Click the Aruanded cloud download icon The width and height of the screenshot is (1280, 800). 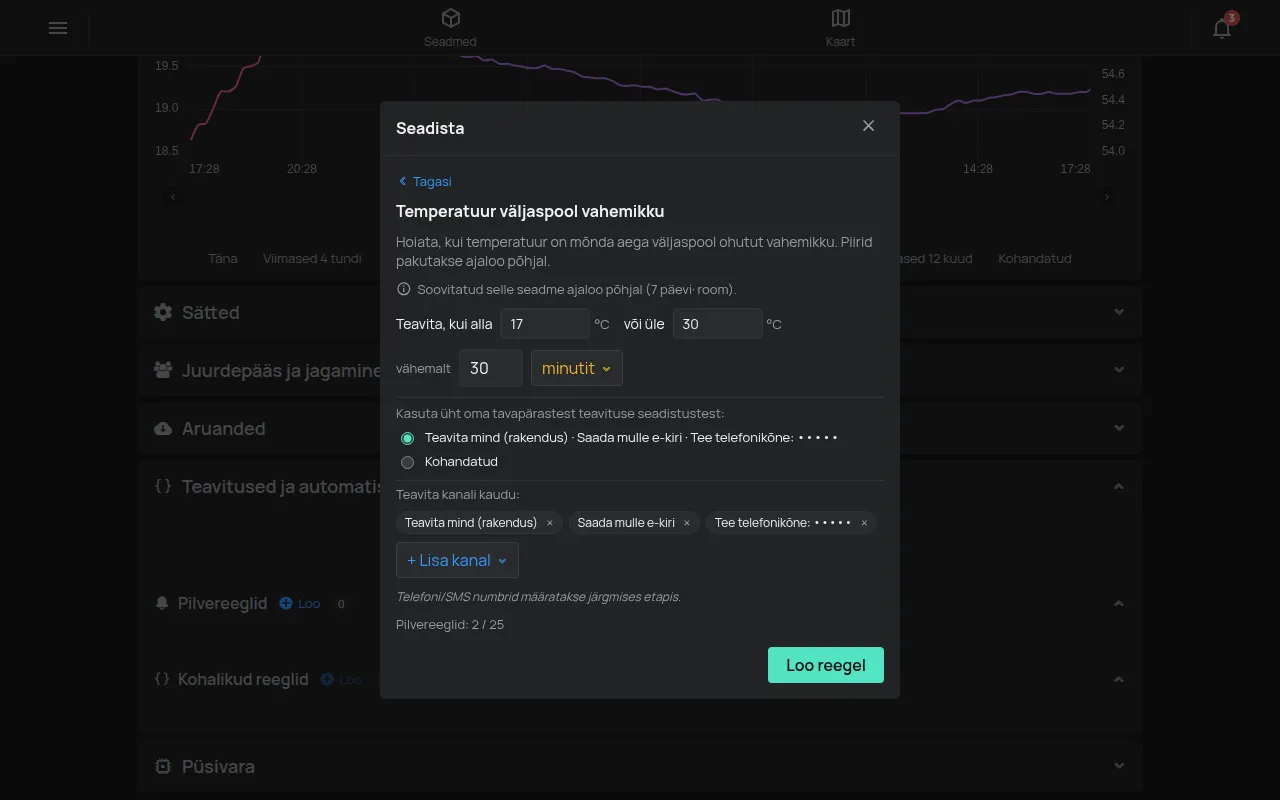163,428
